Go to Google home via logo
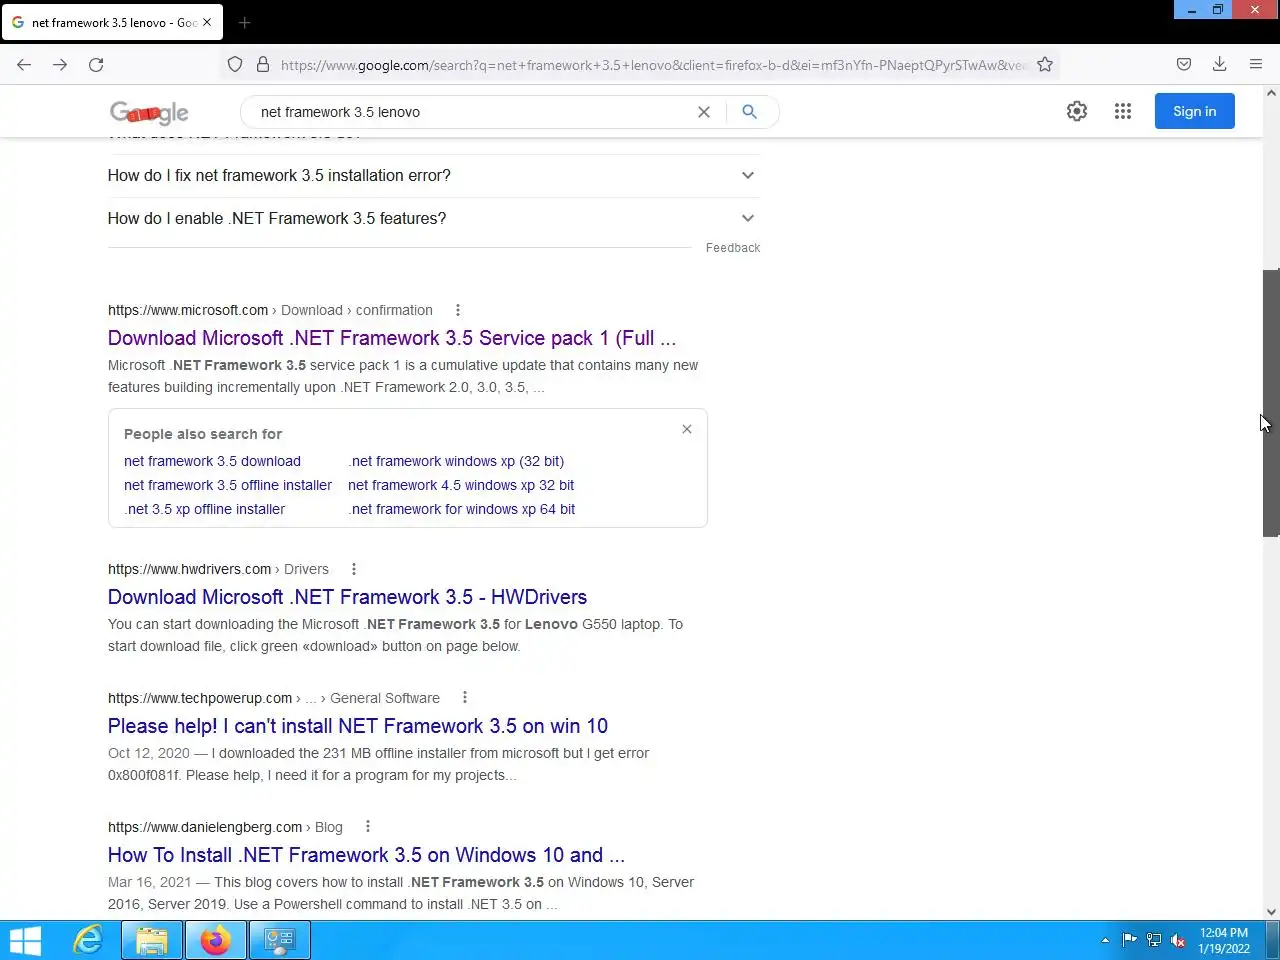This screenshot has height=960, width=1280. 149,112
